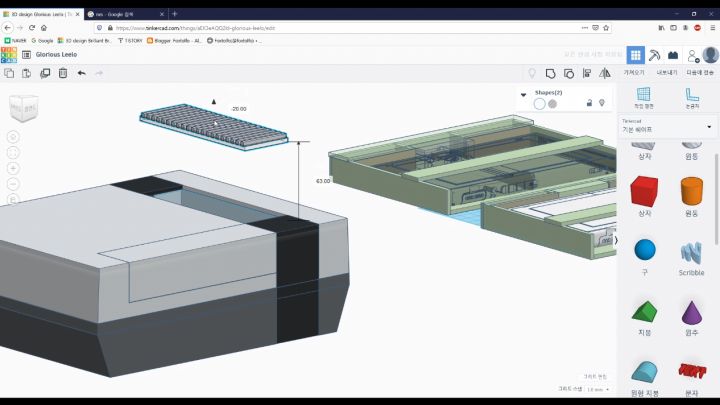This screenshot has height=405, width=720.
Task: Undo the last action
Action: 81,73
